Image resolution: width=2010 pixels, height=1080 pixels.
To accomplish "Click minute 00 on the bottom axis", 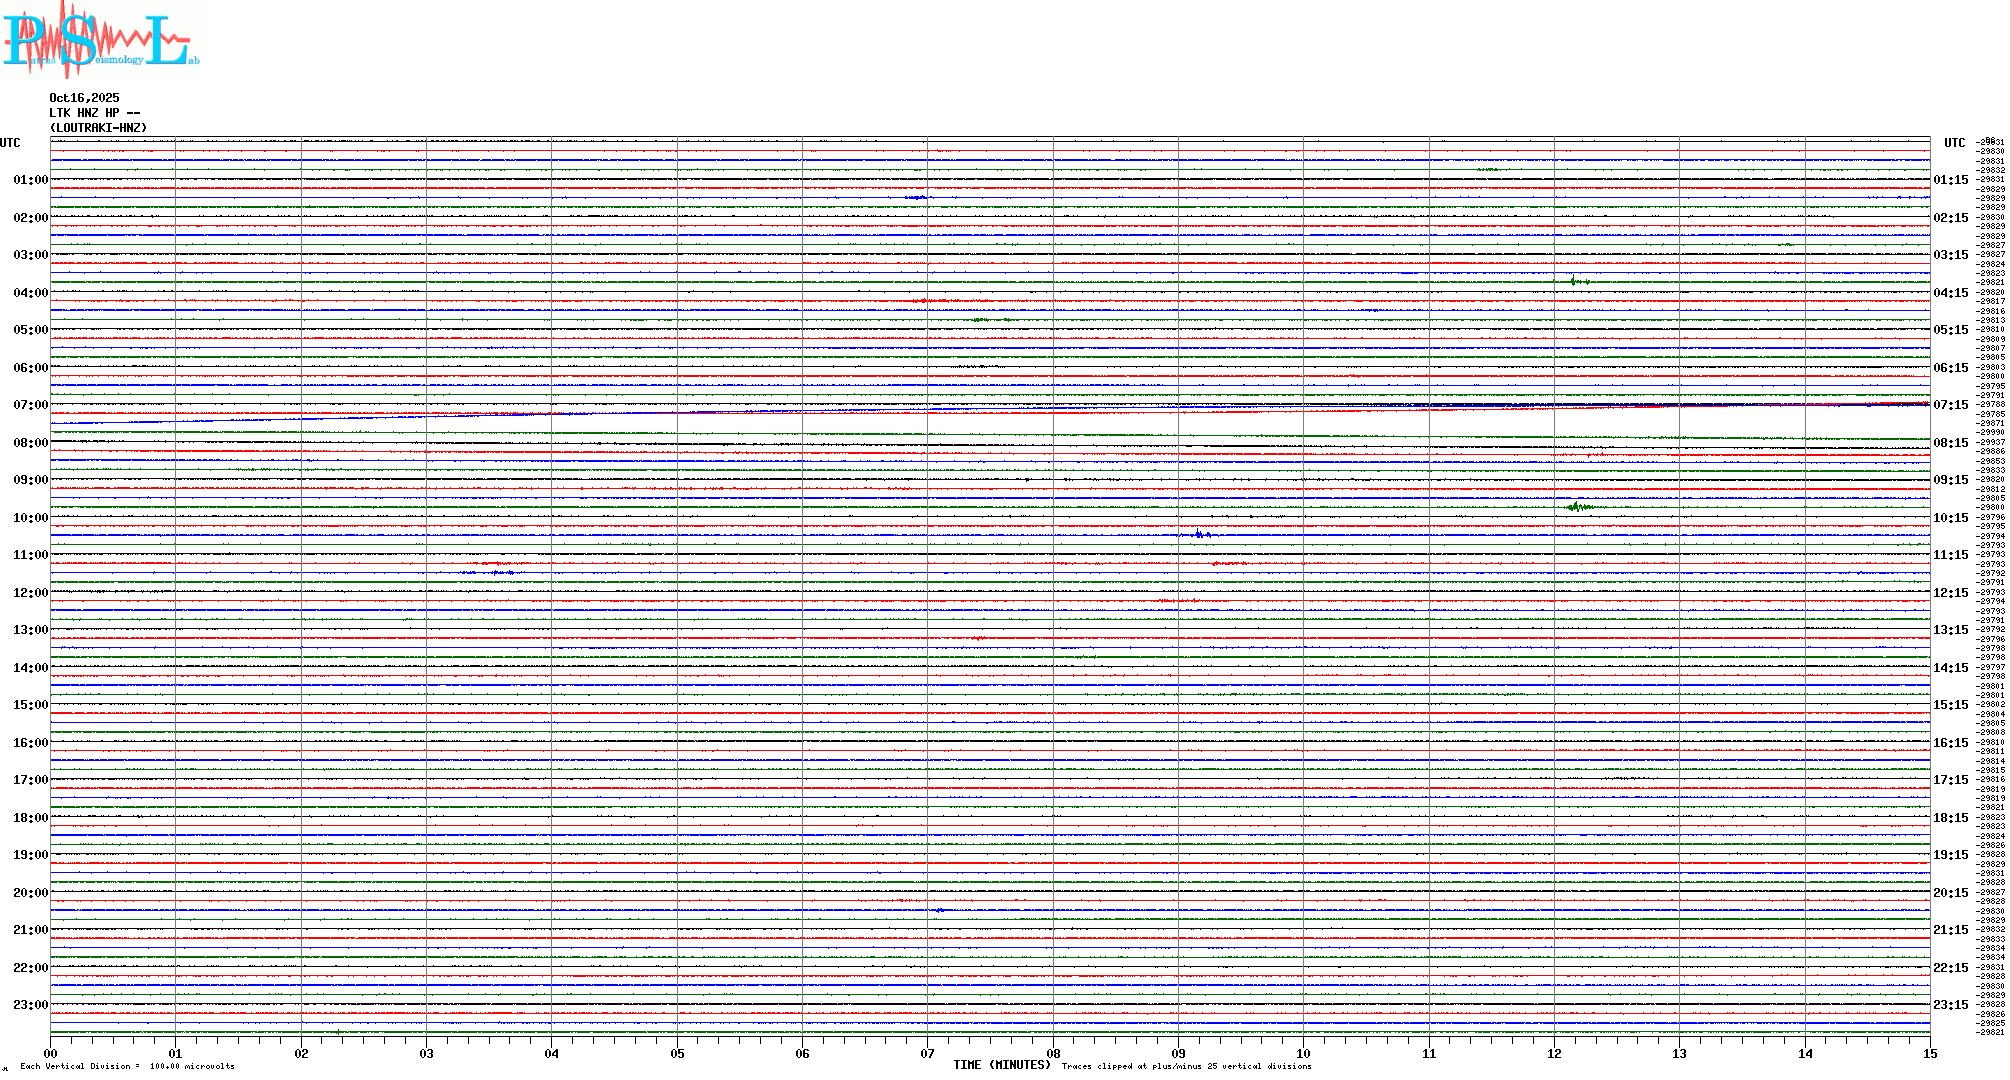I will [x=51, y=1053].
